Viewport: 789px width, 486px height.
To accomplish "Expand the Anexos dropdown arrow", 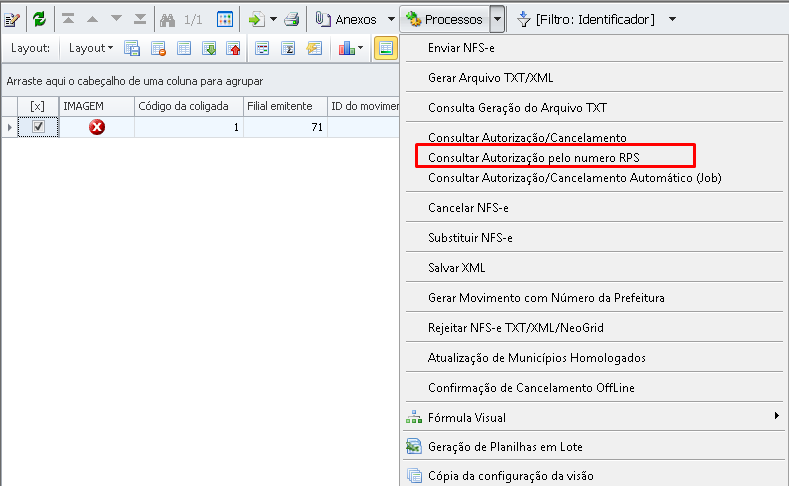I will 391,20.
